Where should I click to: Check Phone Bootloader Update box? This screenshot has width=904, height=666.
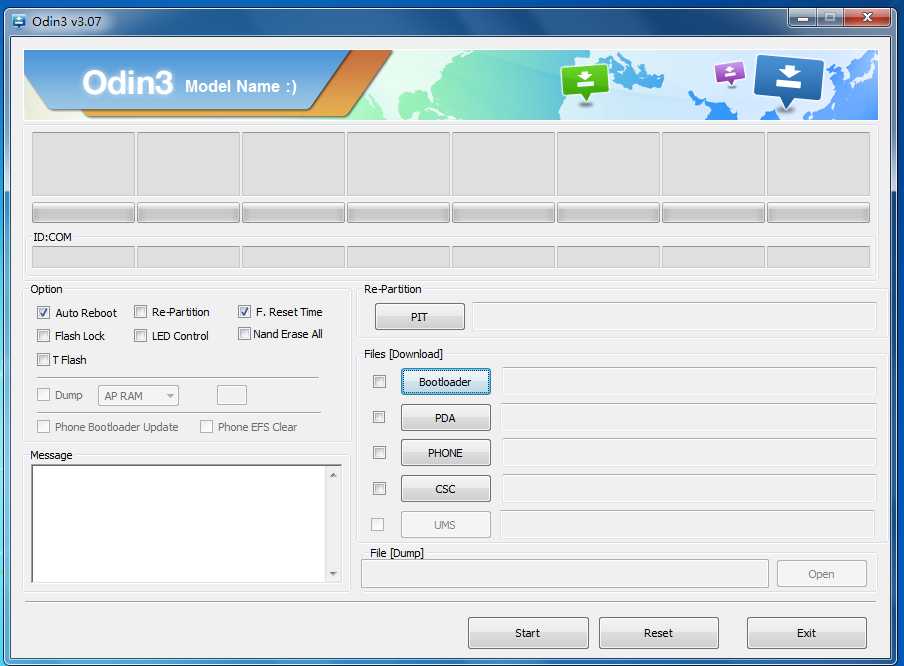[43, 427]
